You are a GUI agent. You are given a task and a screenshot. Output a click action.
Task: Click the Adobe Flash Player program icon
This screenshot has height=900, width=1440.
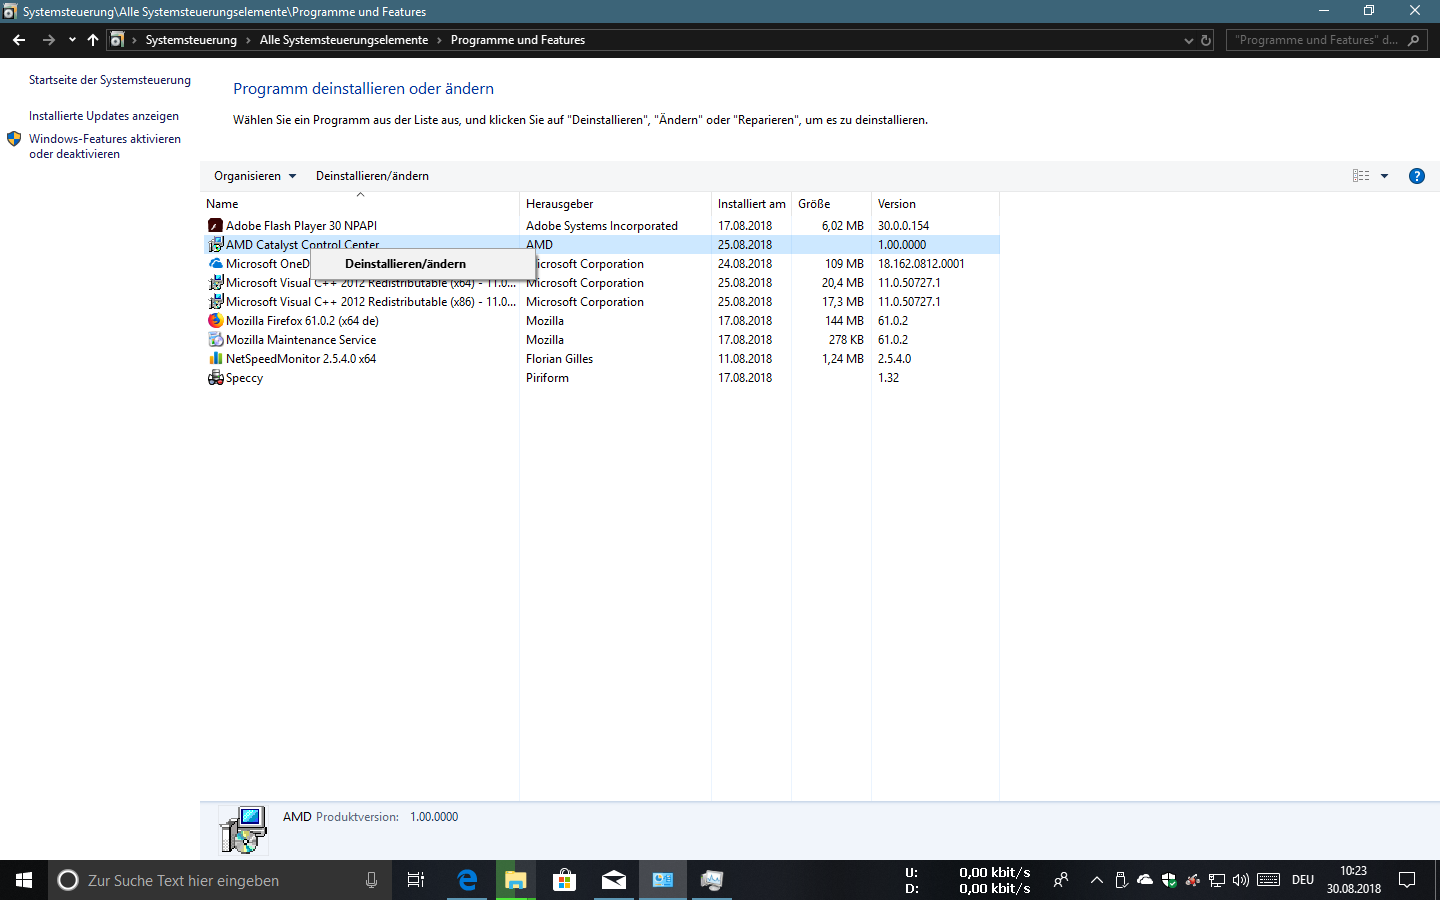coord(215,226)
